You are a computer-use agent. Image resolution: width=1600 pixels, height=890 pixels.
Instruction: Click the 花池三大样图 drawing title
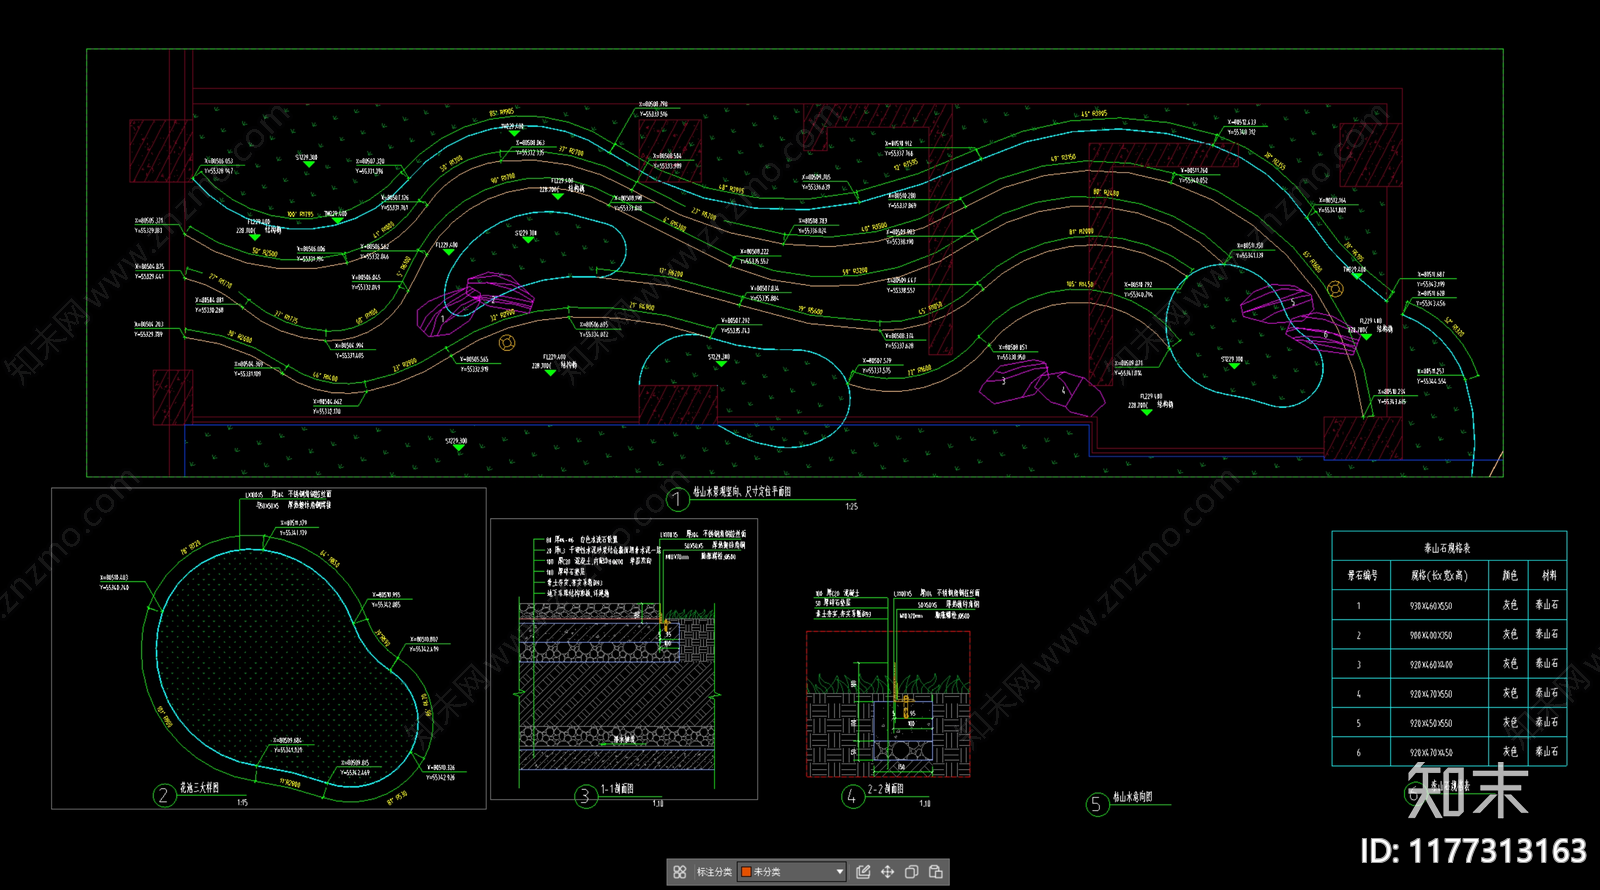point(199,788)
